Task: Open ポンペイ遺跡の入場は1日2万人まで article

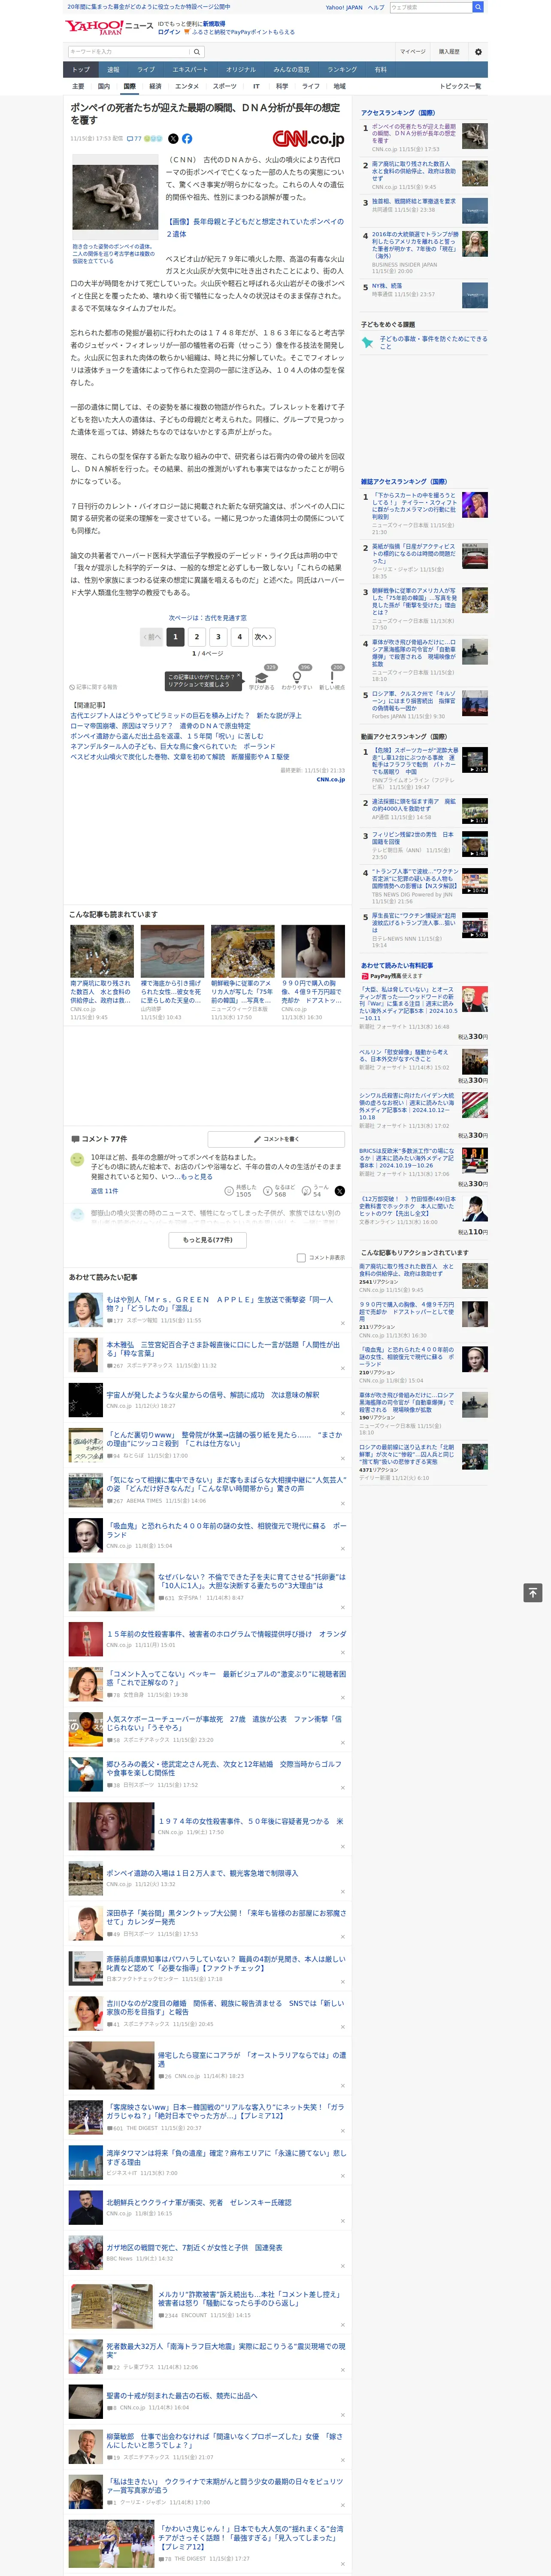Action: tap(202, 1873)
